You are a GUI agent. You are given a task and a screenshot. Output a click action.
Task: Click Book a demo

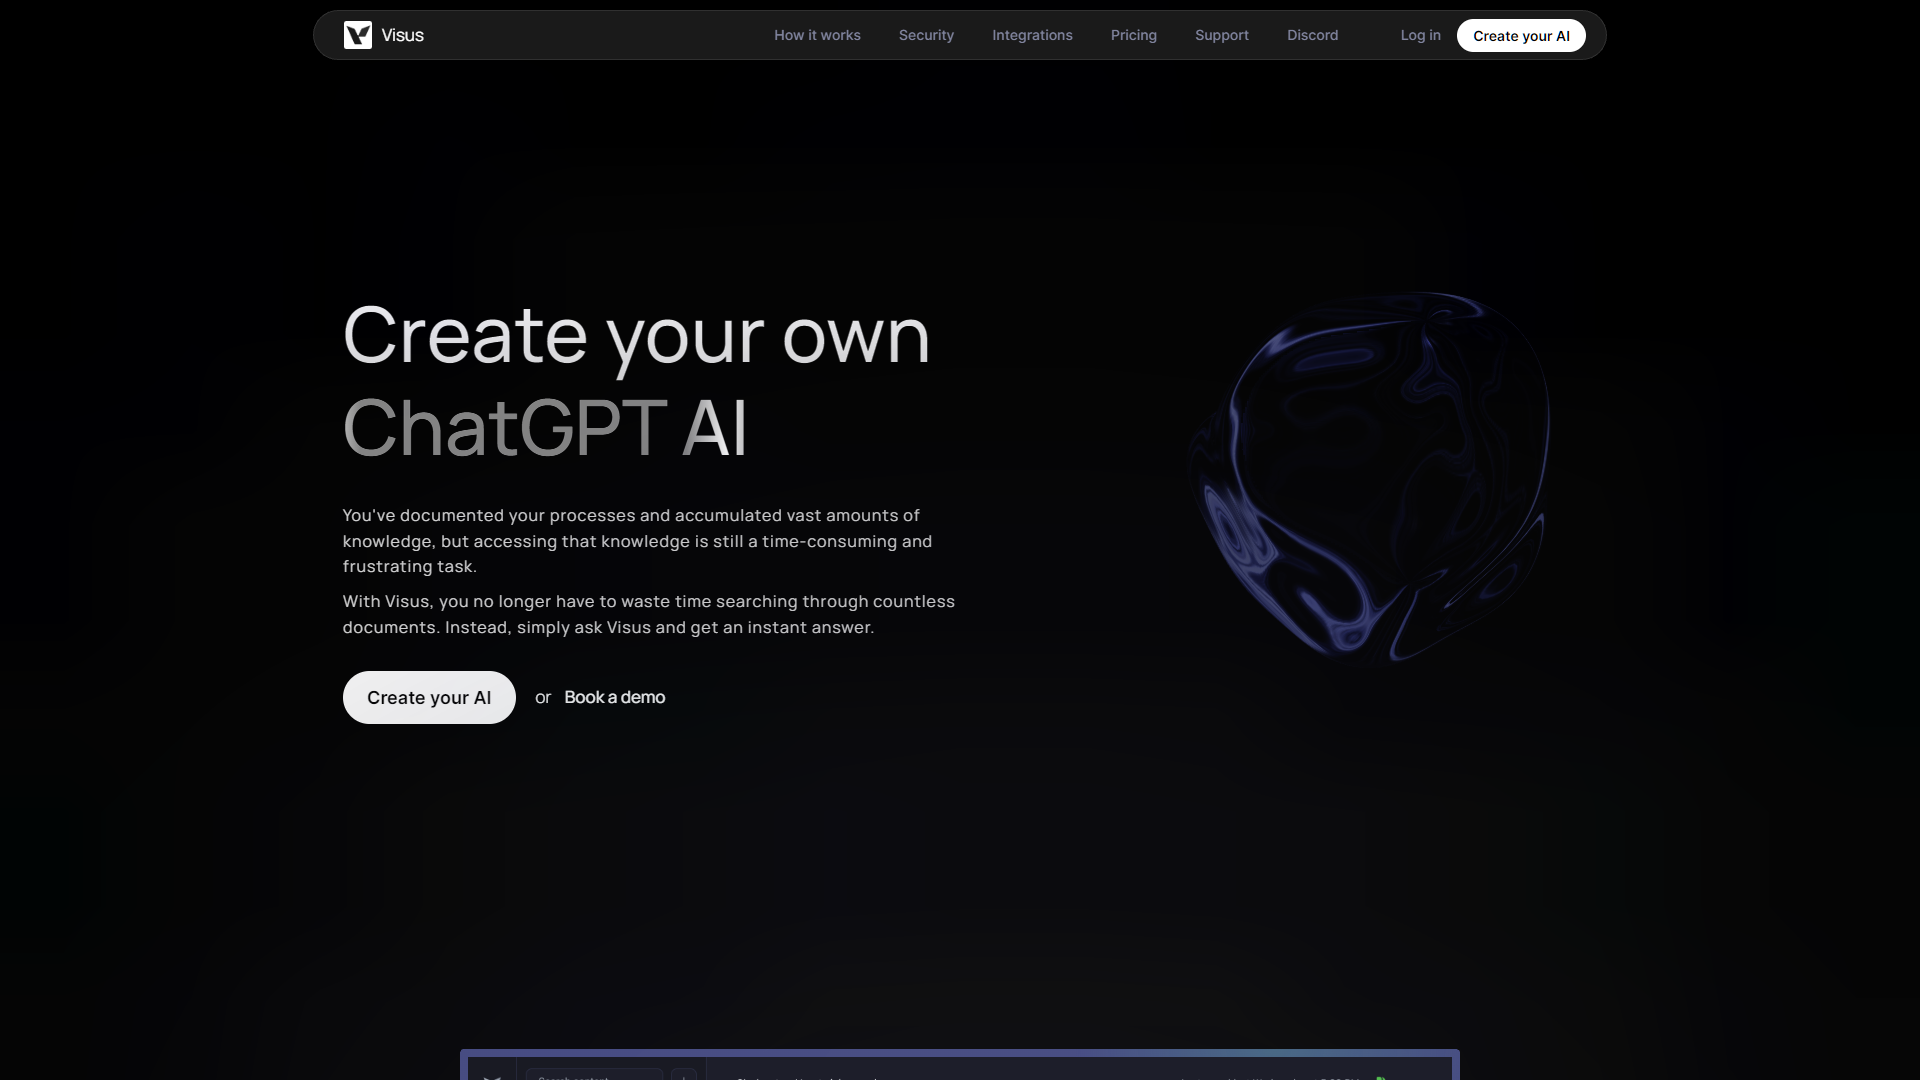pyautogui.click(x=614, y=697)
